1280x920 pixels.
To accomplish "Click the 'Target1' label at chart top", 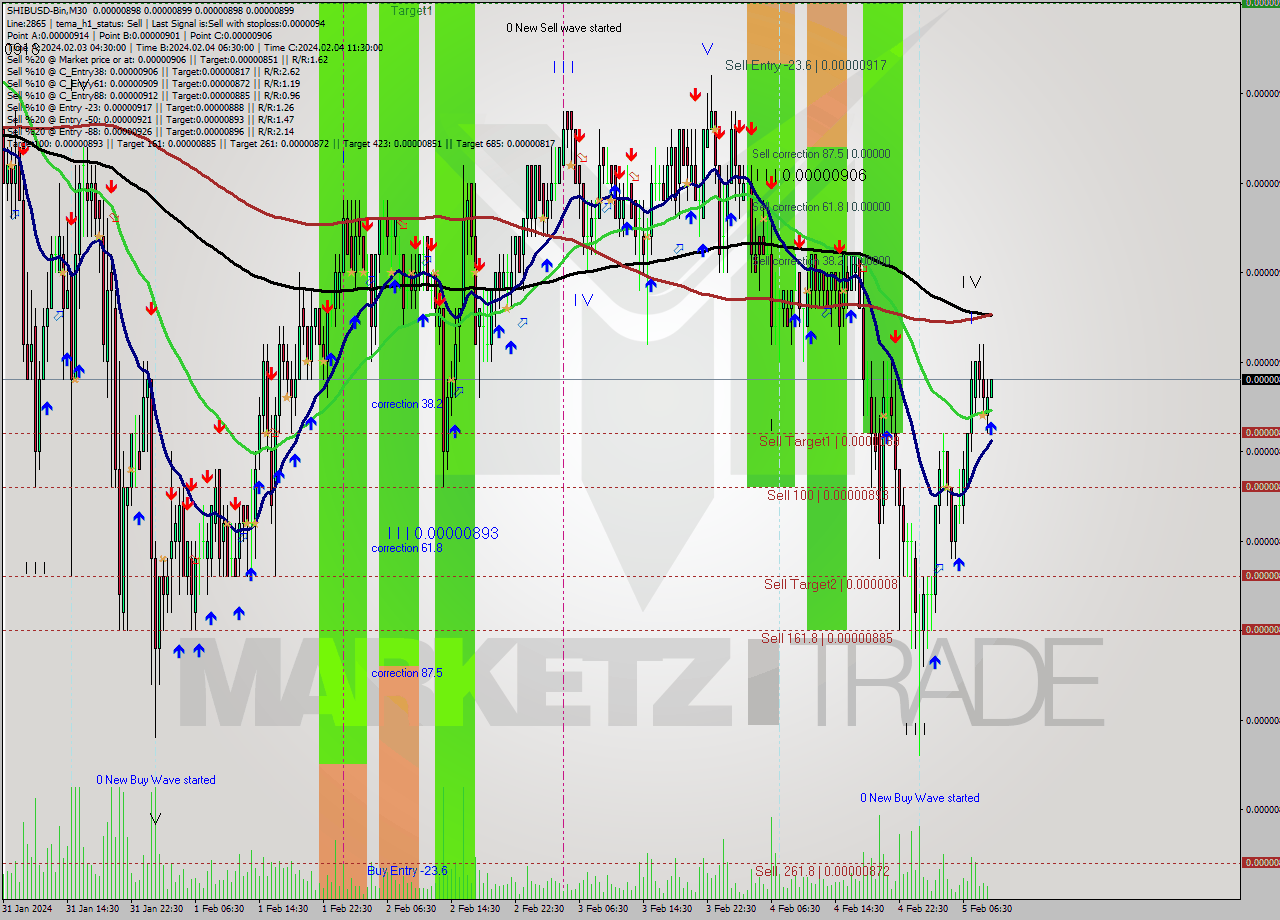I will [411, 10].
